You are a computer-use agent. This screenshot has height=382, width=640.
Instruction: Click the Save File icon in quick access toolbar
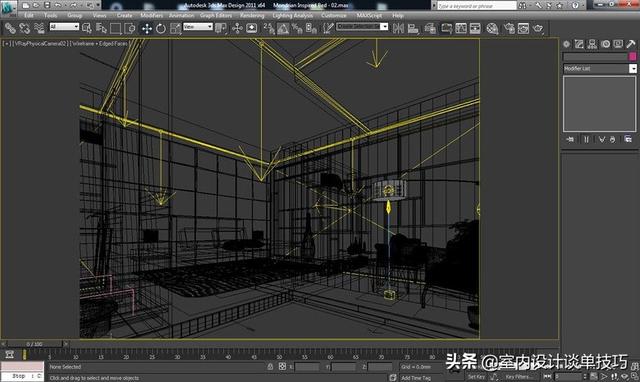click(x=47, y=5)
